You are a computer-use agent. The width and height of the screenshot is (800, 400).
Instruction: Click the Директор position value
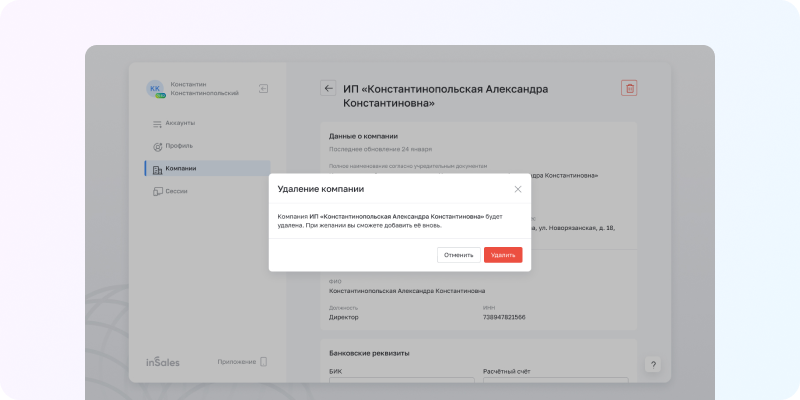pos(344,317)
